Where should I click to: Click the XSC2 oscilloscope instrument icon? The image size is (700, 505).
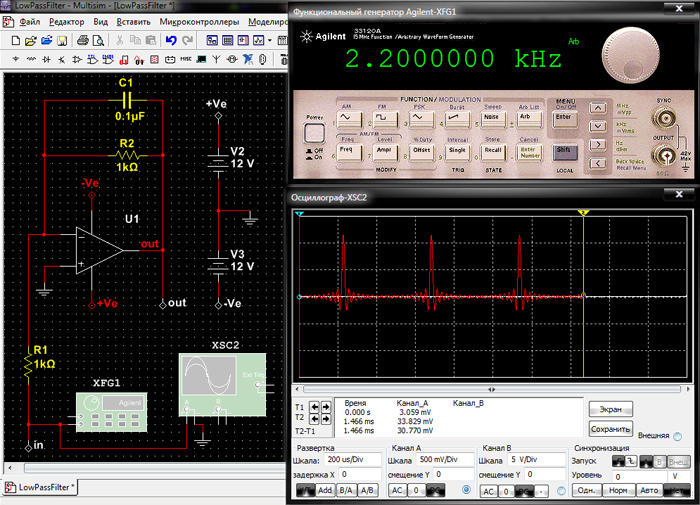[x=222, y=384]
